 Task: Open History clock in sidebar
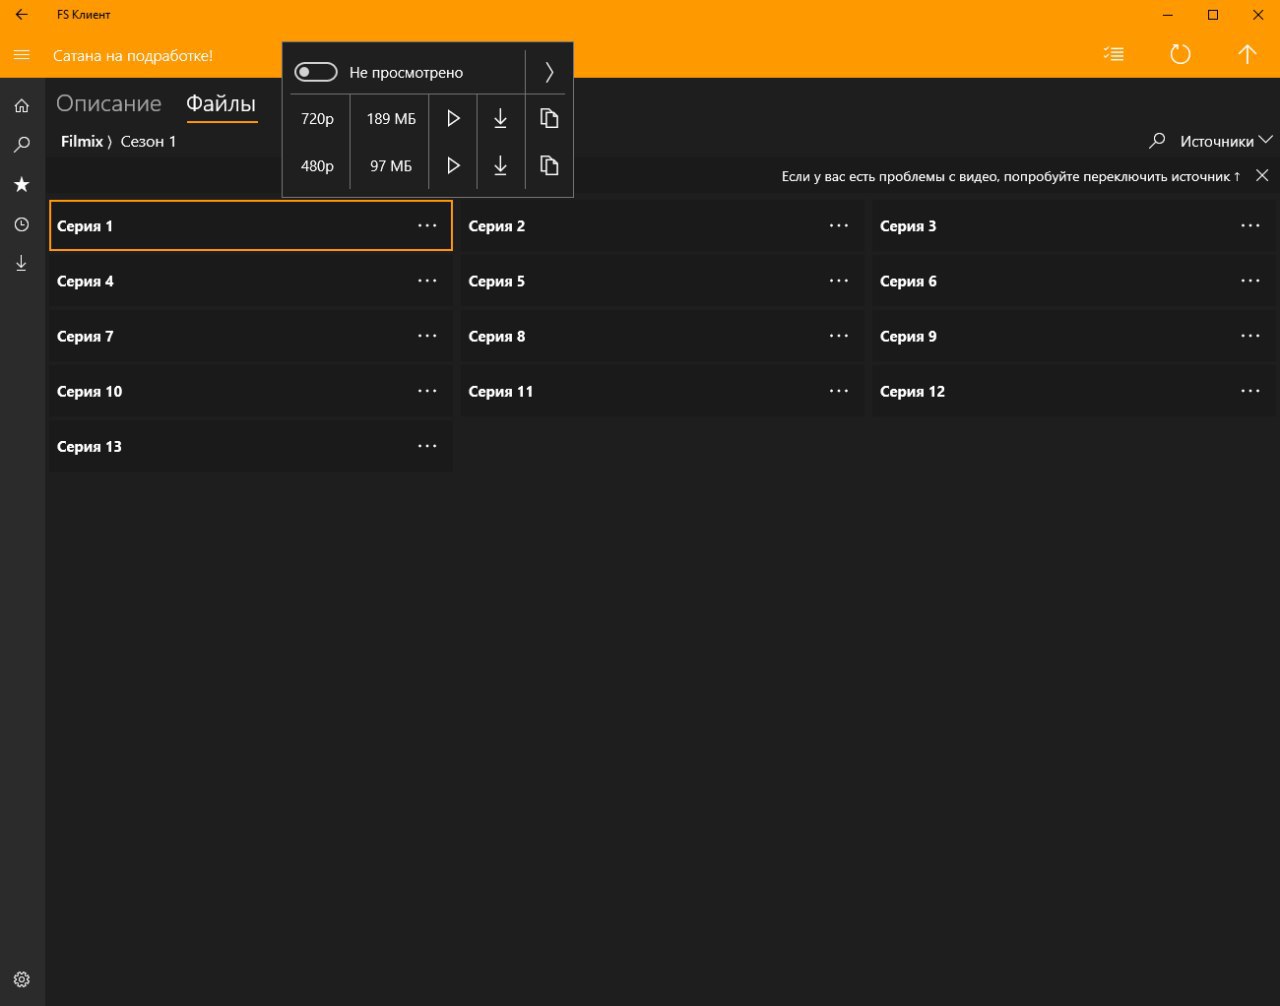[x=22, y=225]
